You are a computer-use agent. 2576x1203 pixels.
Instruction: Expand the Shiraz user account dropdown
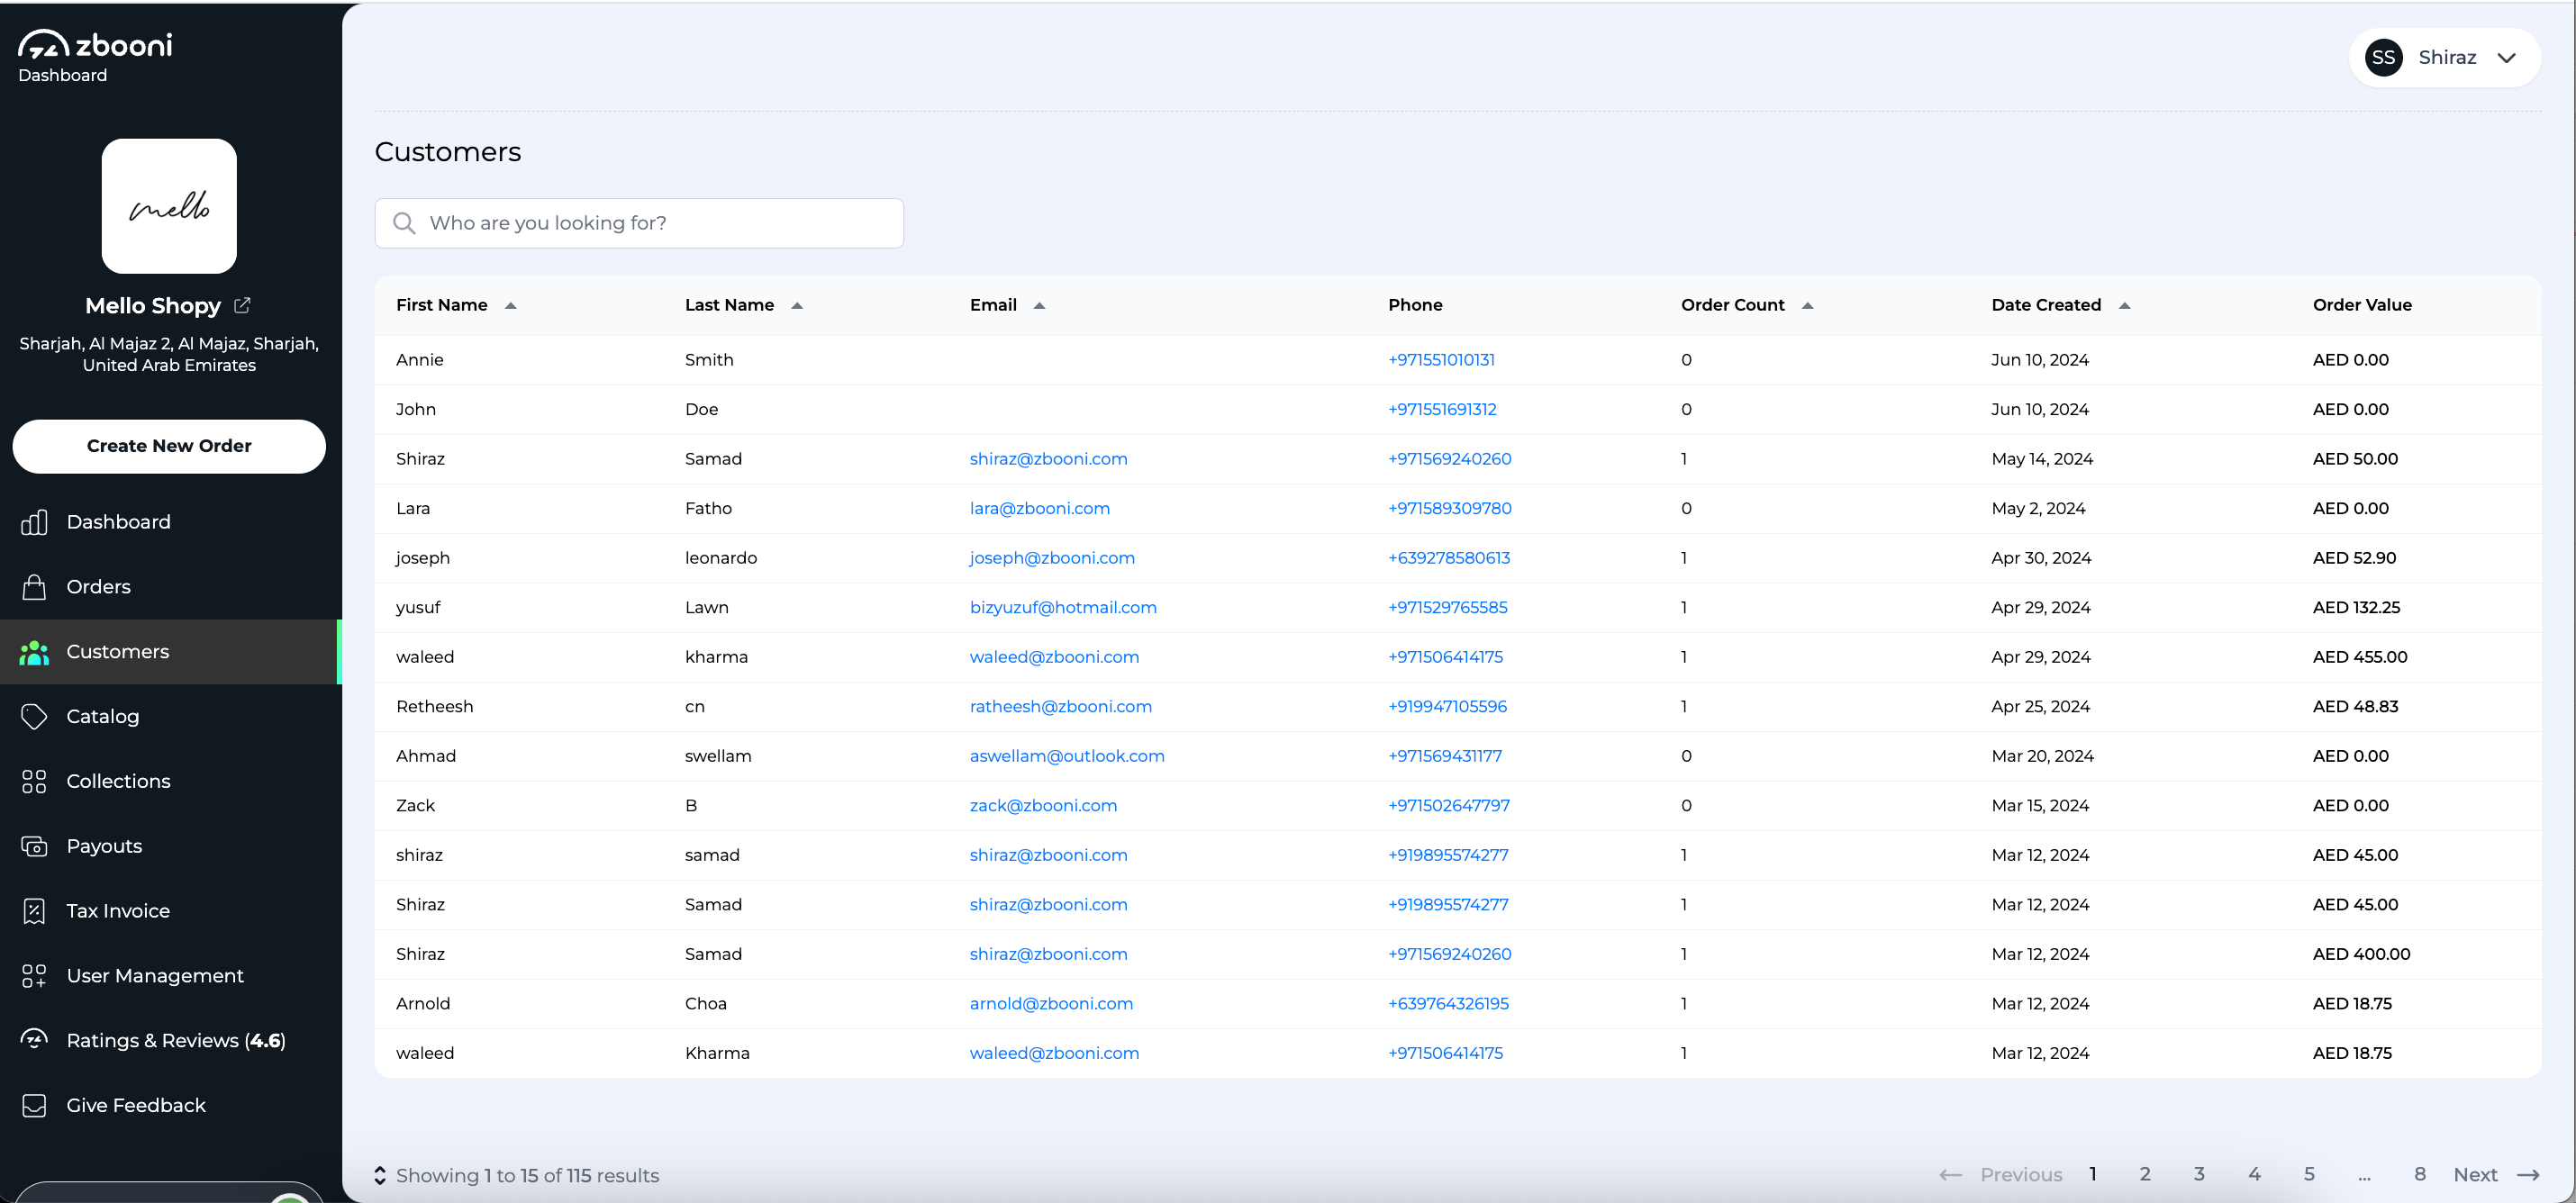2505,58
